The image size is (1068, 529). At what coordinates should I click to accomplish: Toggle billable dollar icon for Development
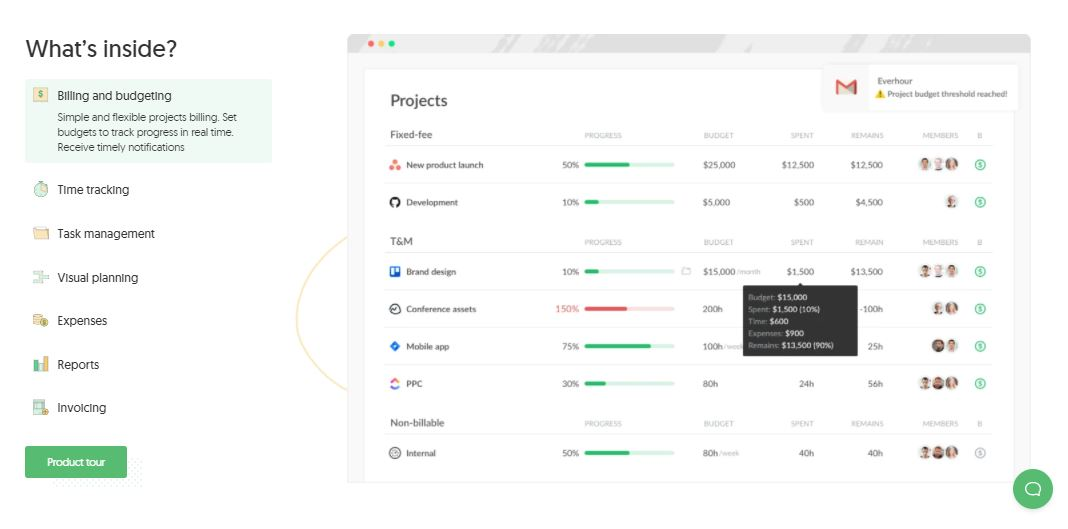[980, 202]
